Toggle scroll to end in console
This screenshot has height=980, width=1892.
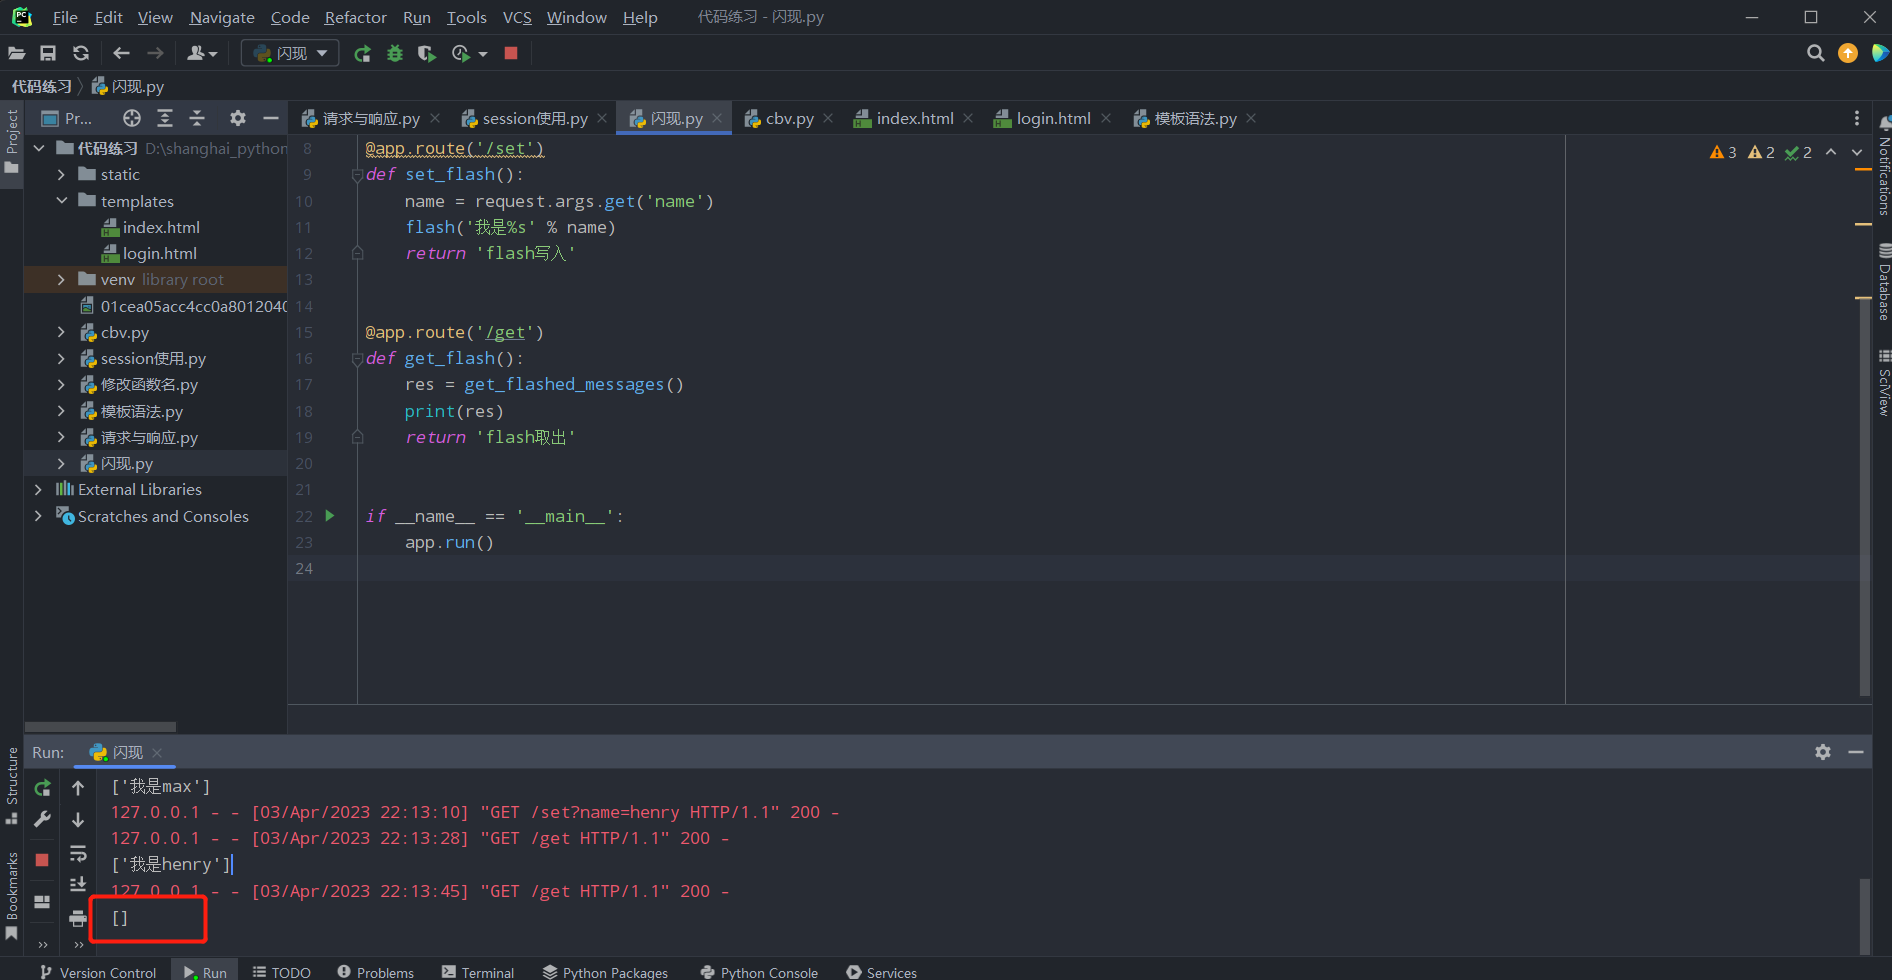click(x=78, y=885)
